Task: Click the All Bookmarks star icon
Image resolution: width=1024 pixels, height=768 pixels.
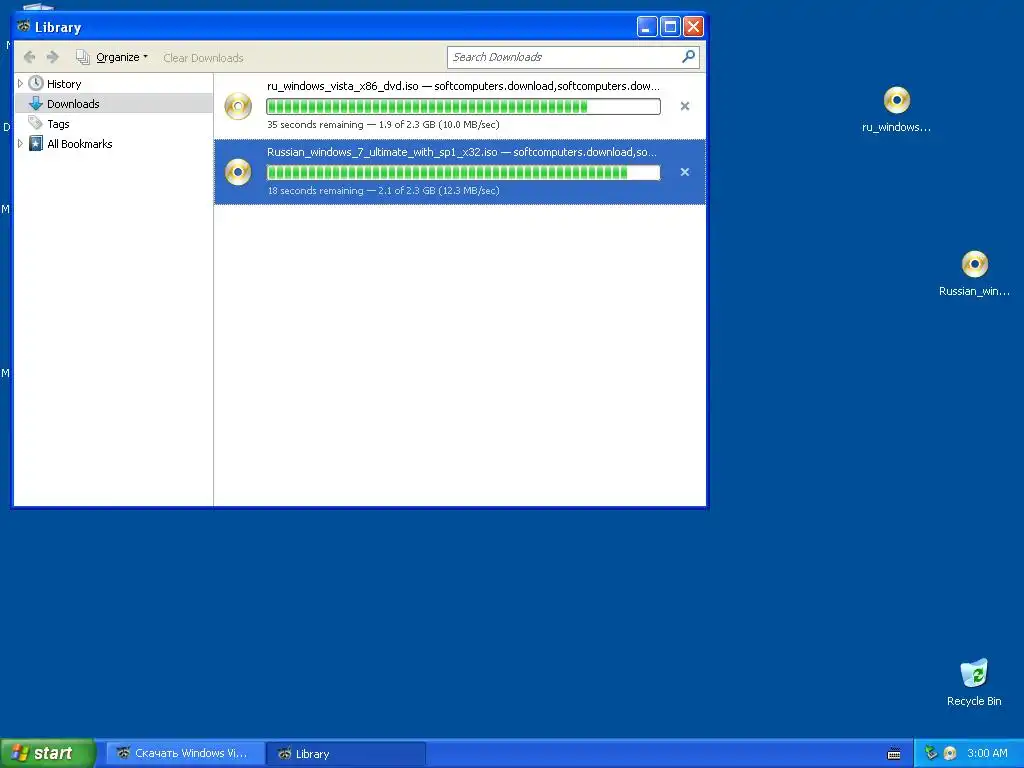Action: [x=36, y=144]
